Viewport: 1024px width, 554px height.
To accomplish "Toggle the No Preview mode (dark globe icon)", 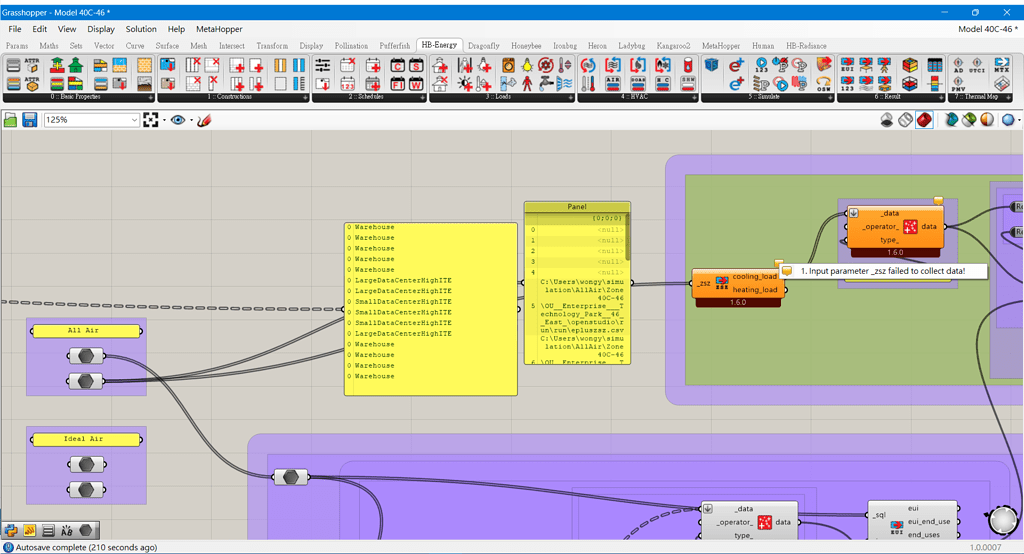I will click(x=887, y=120).
